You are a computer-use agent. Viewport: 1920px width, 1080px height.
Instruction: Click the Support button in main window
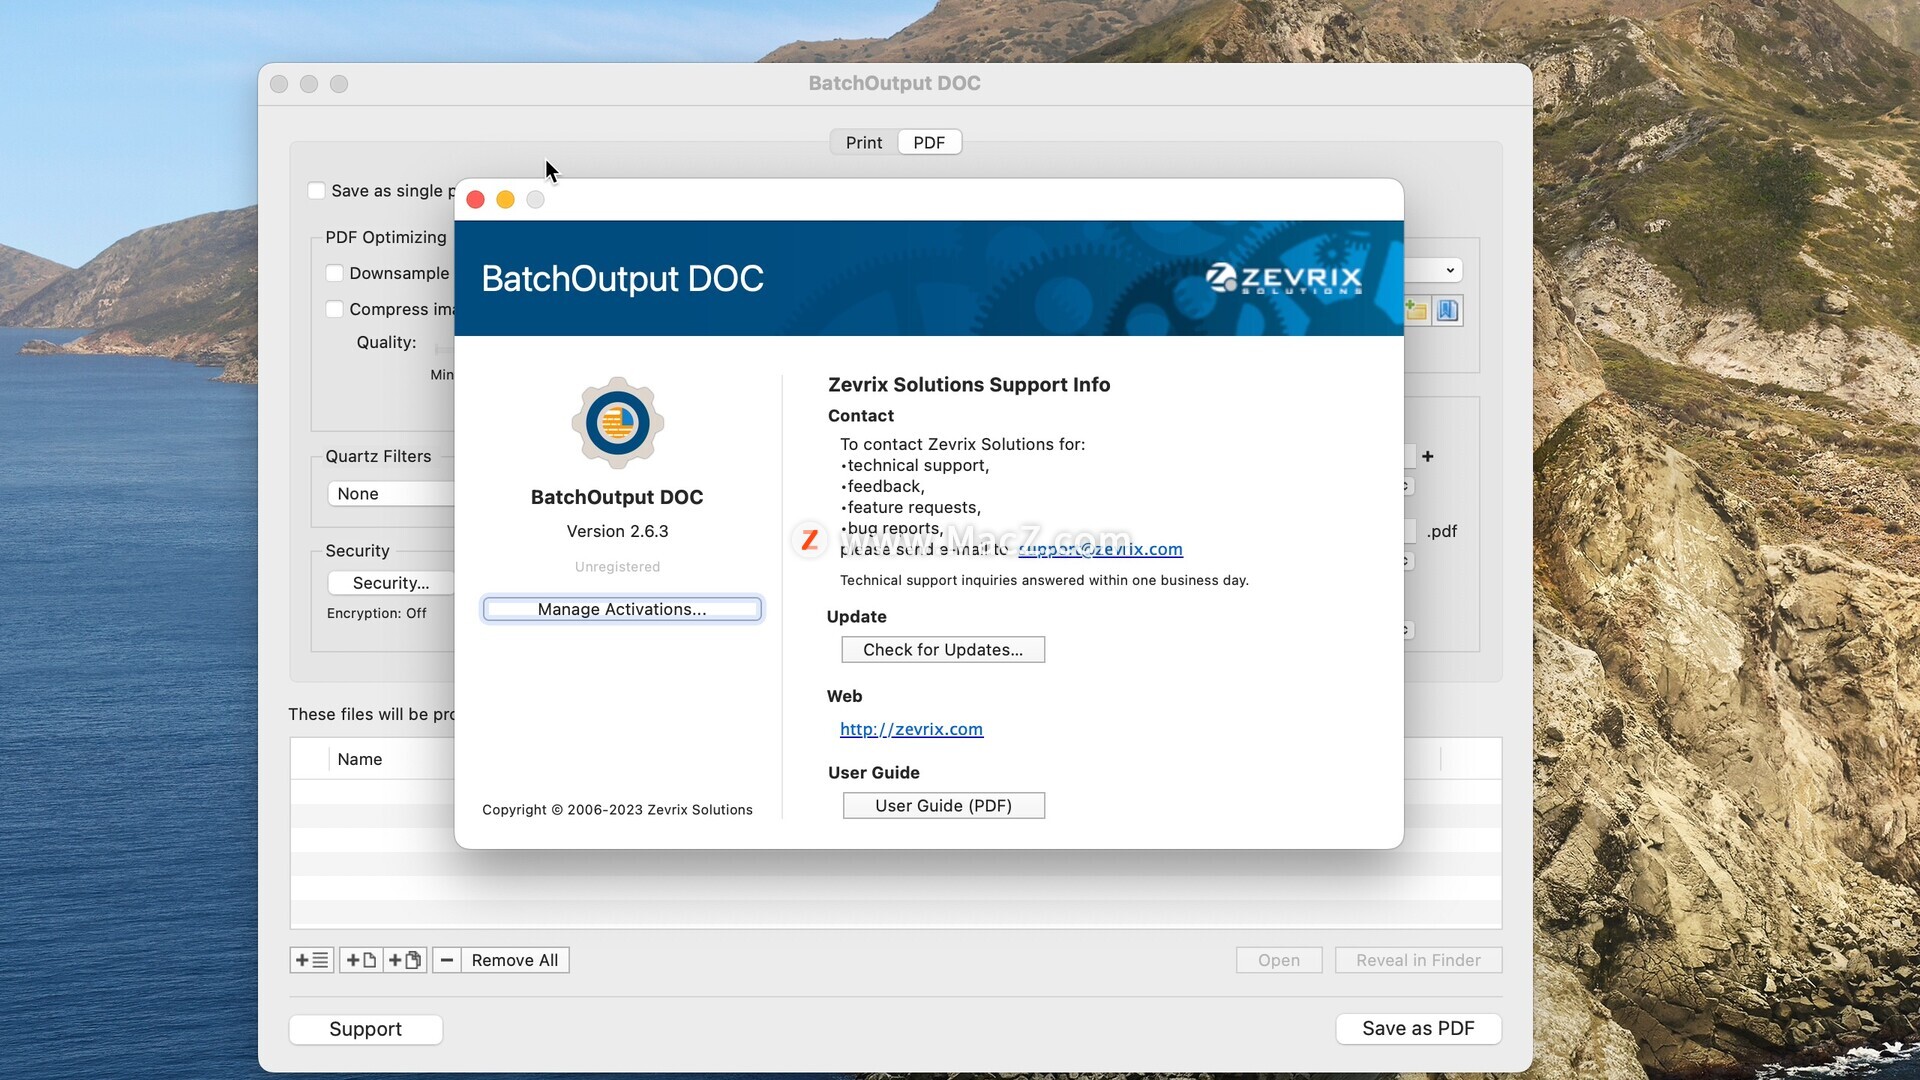366,1029
